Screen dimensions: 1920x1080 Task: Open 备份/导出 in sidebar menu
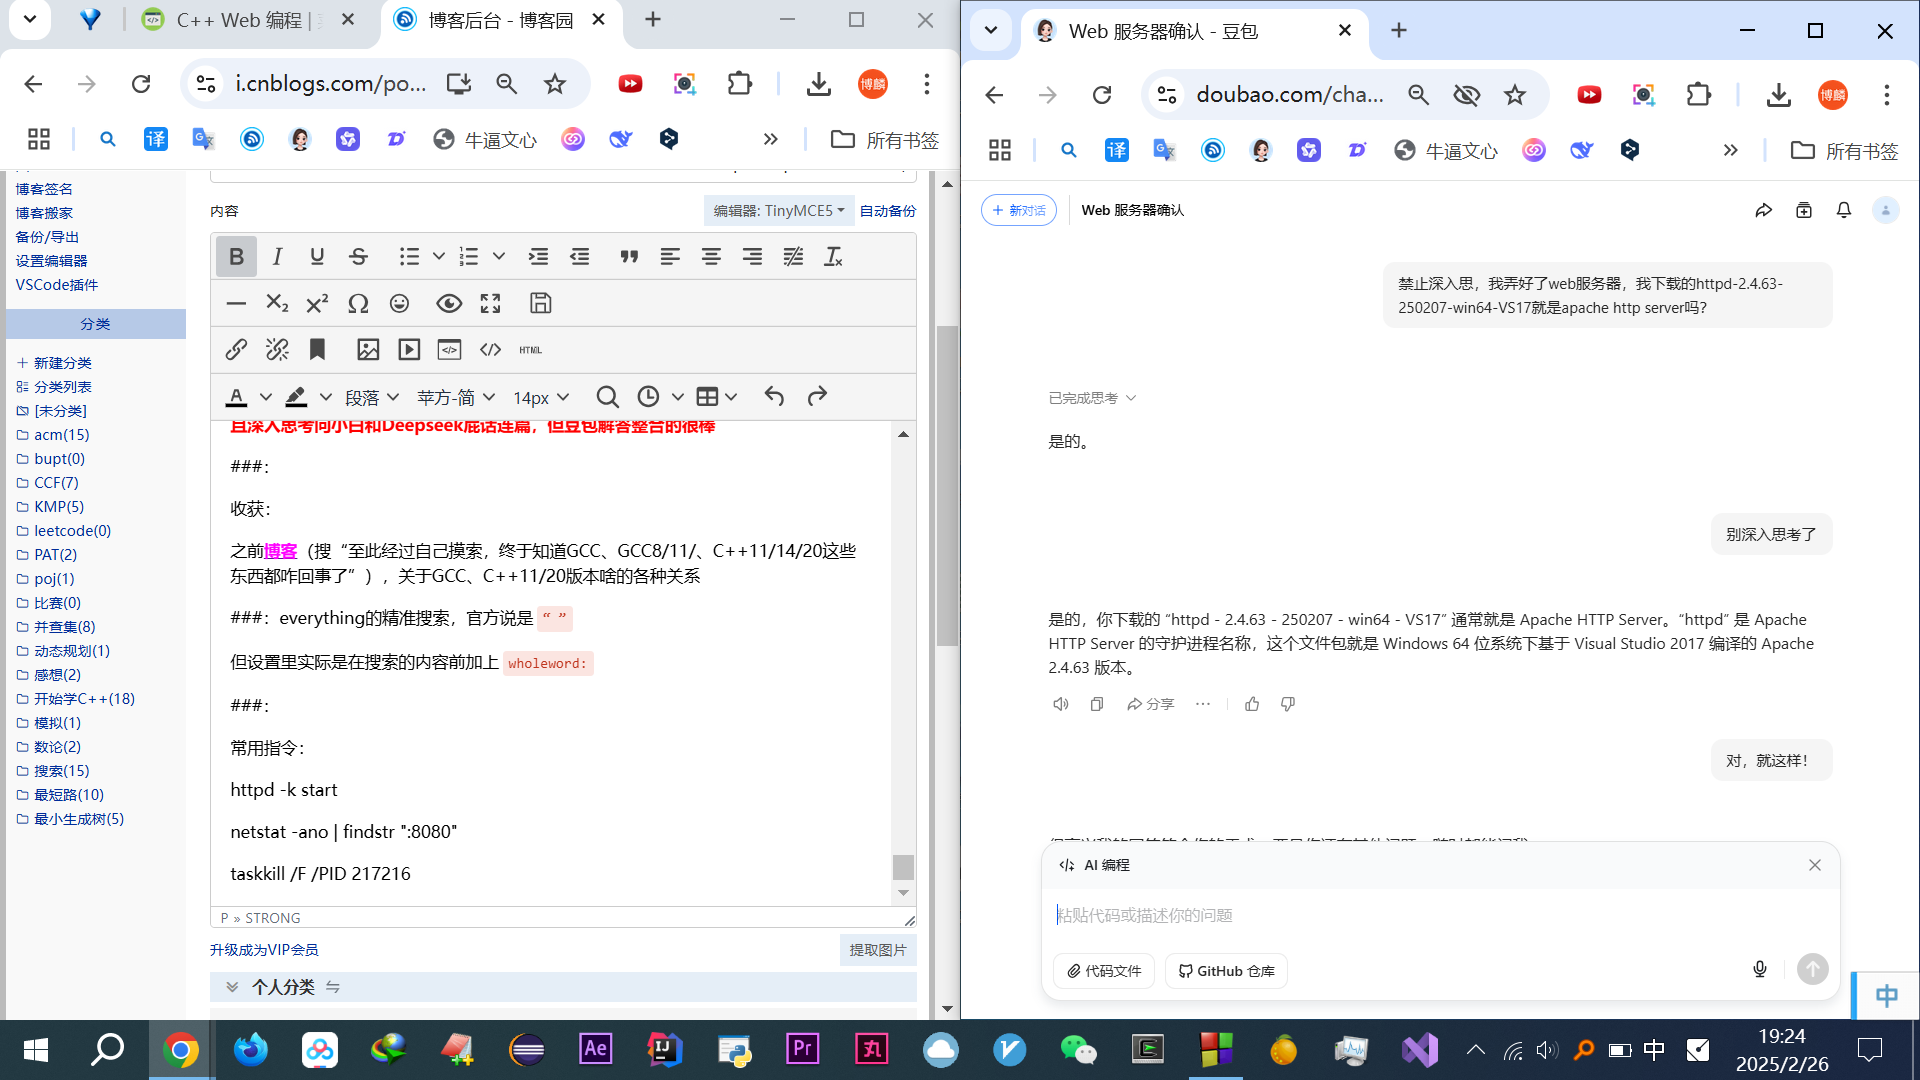(47, 237)
